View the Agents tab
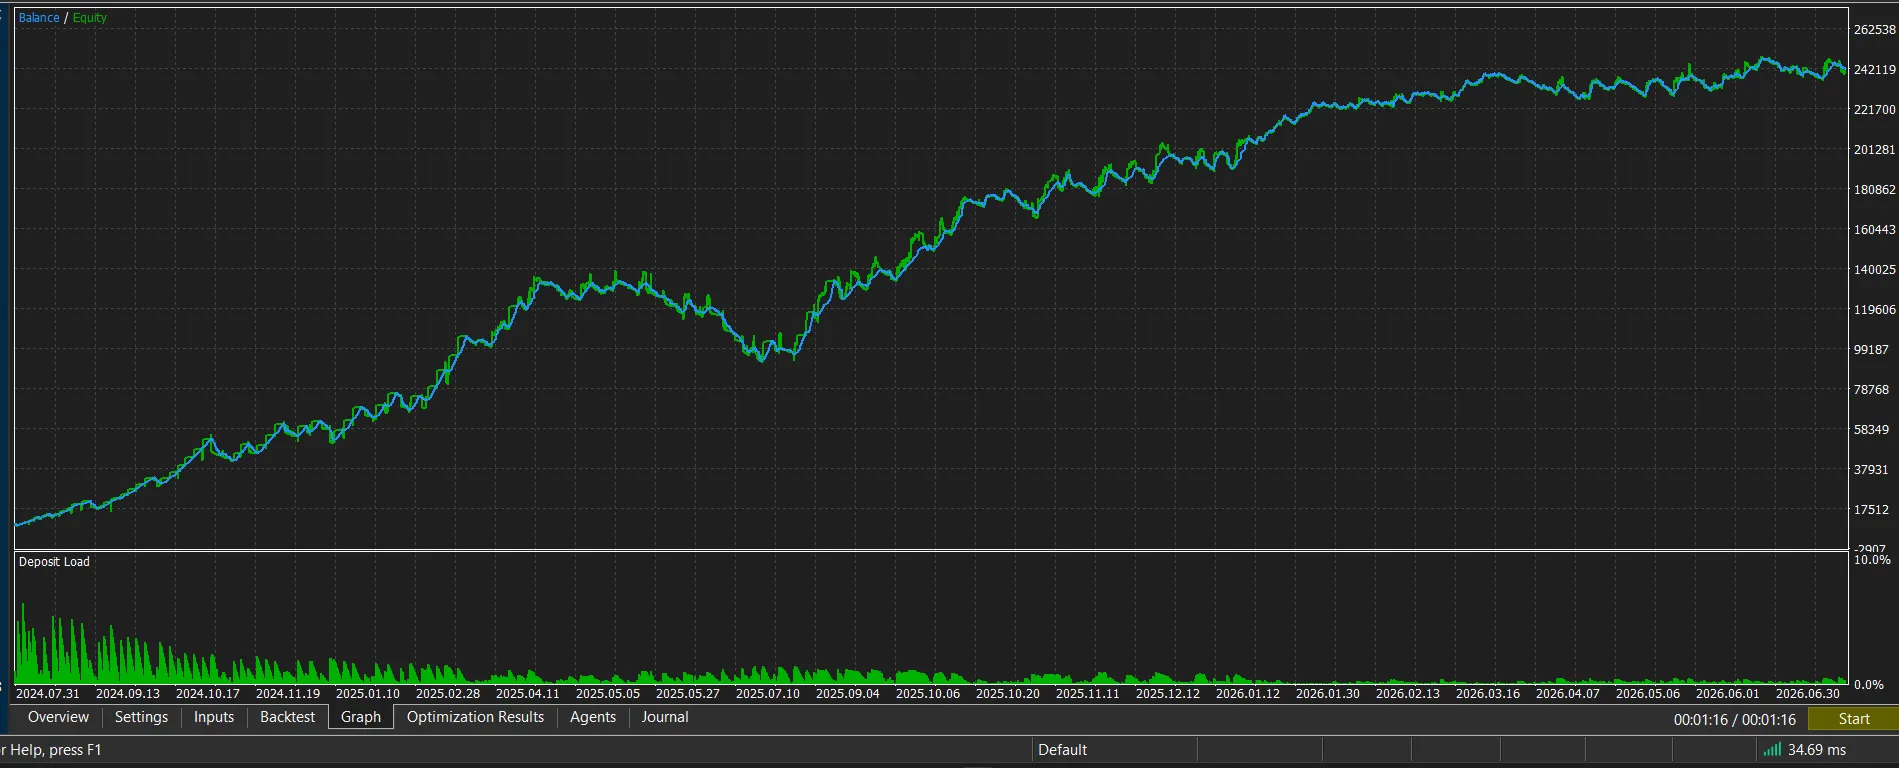This screenshot has width=1899, height=768. coord(593,717)
